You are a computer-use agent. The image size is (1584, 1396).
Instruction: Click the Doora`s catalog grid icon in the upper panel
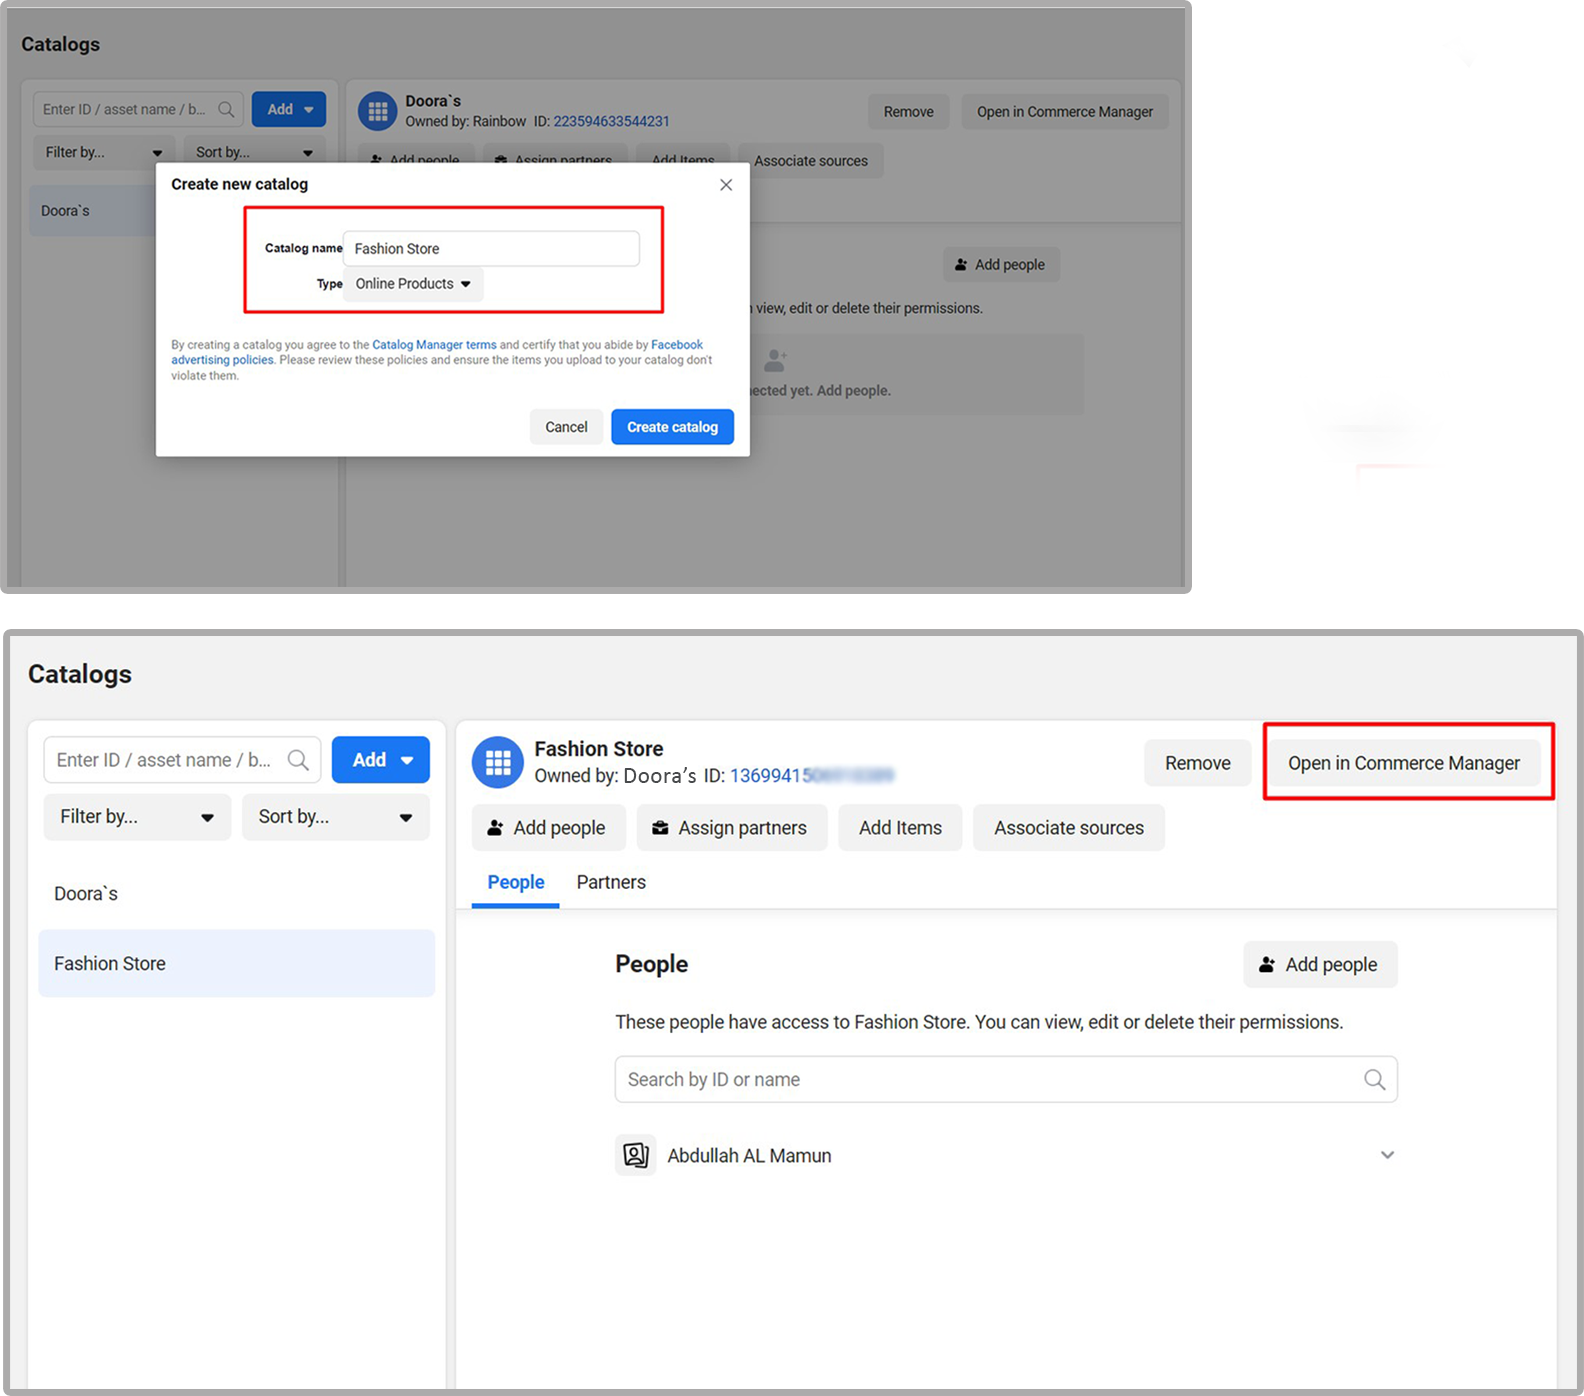pyautogui.click(x=378, y=111)
